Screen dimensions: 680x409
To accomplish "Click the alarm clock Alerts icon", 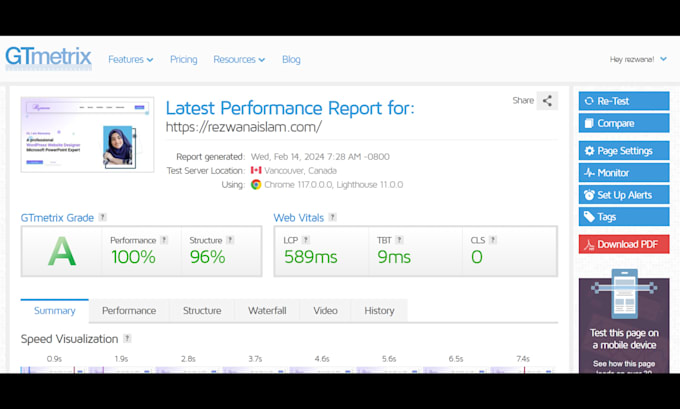I will tap(589, 195).
